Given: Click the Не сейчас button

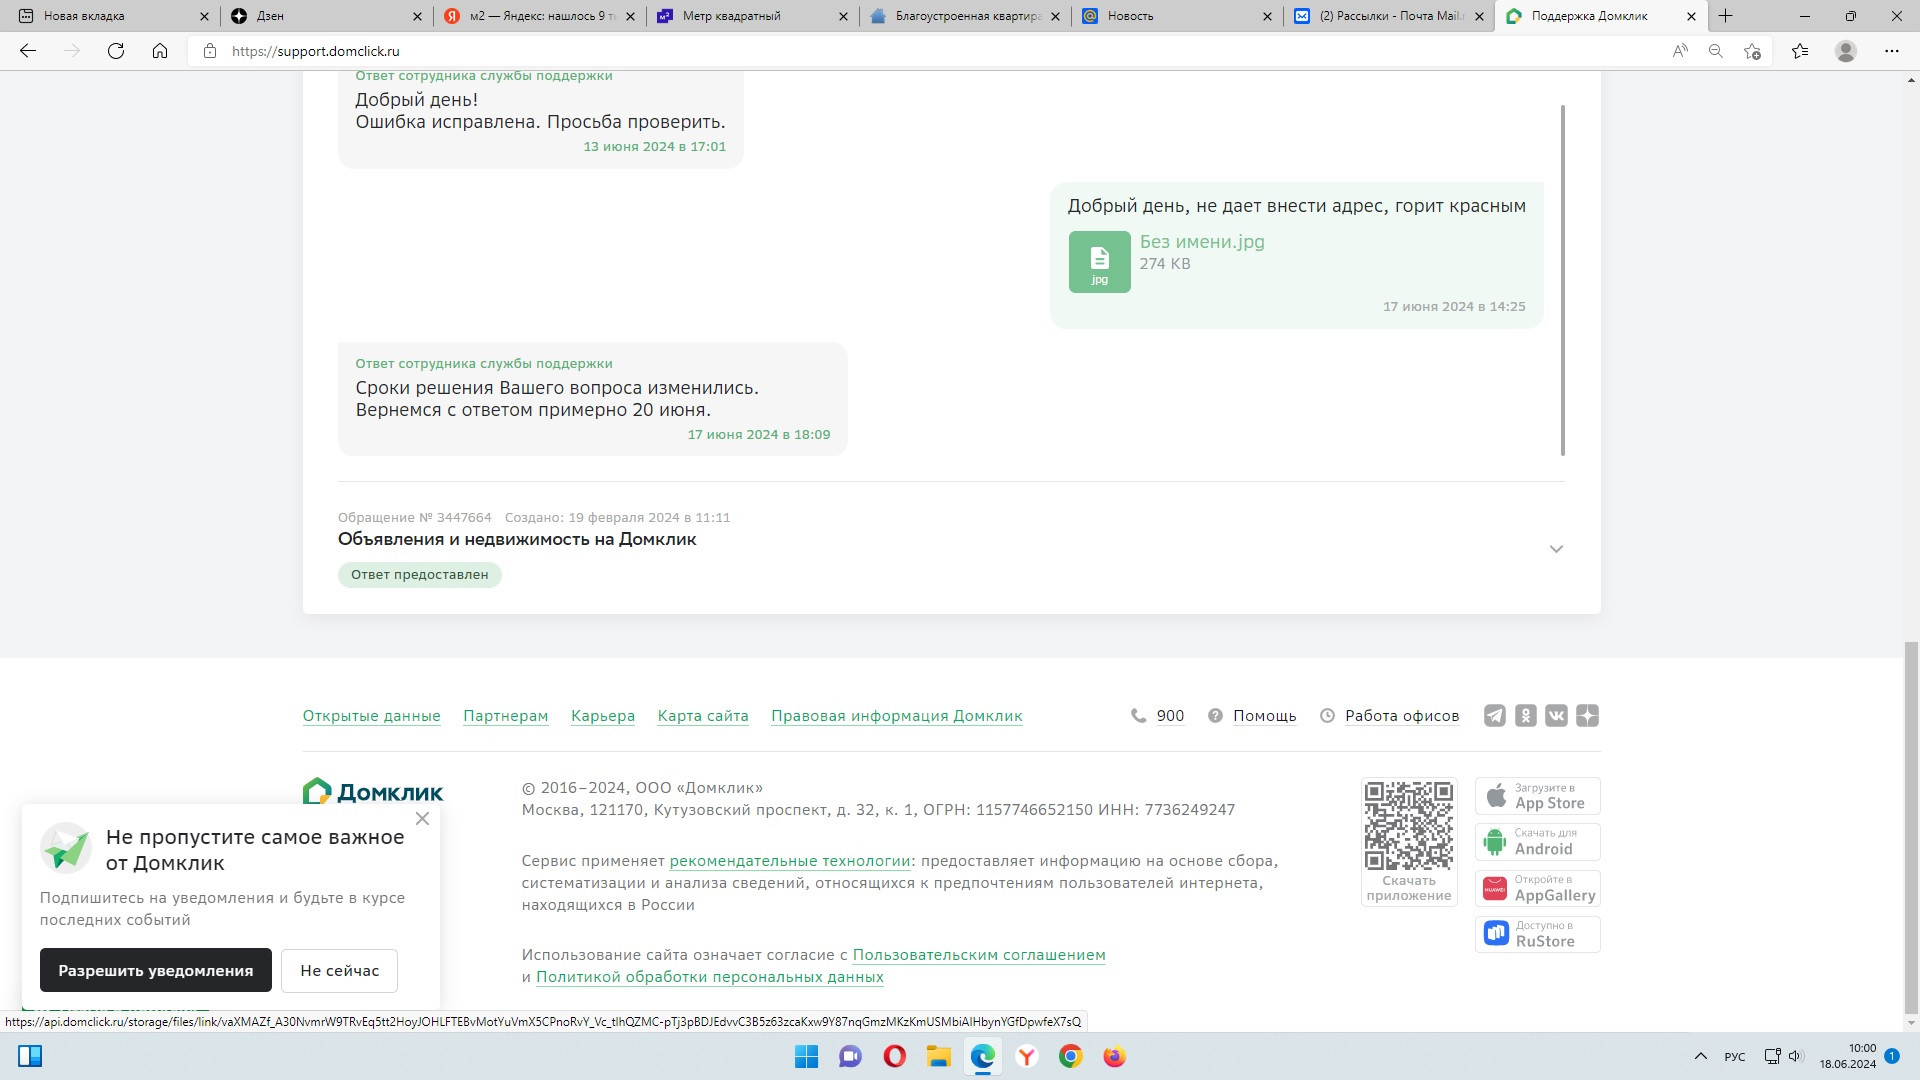Looking at the screenshot, I should coord(339,970).
